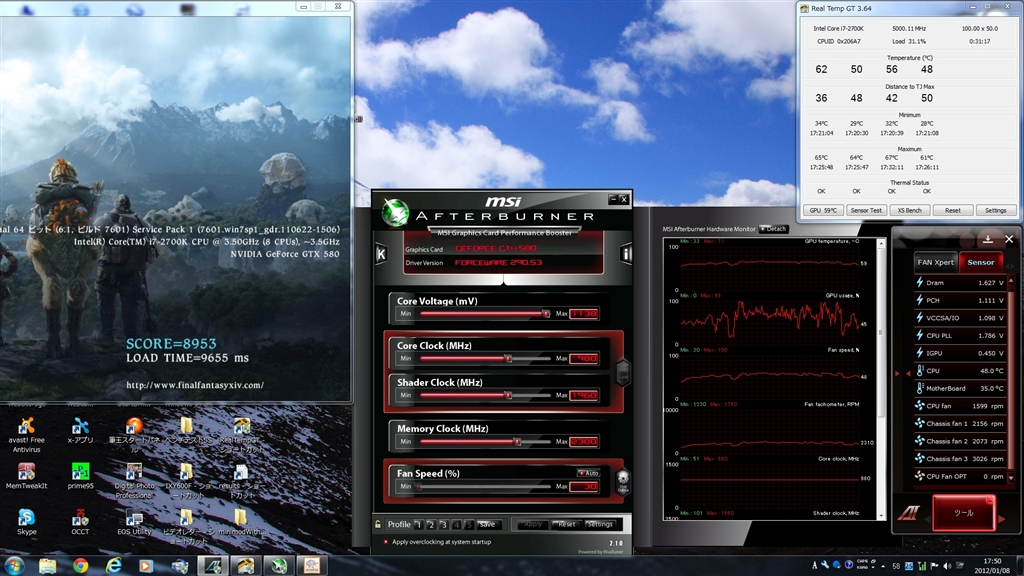Click the Memory Clock slider handle
This screenshot has width=1024, height=576.
click(517, 442)
